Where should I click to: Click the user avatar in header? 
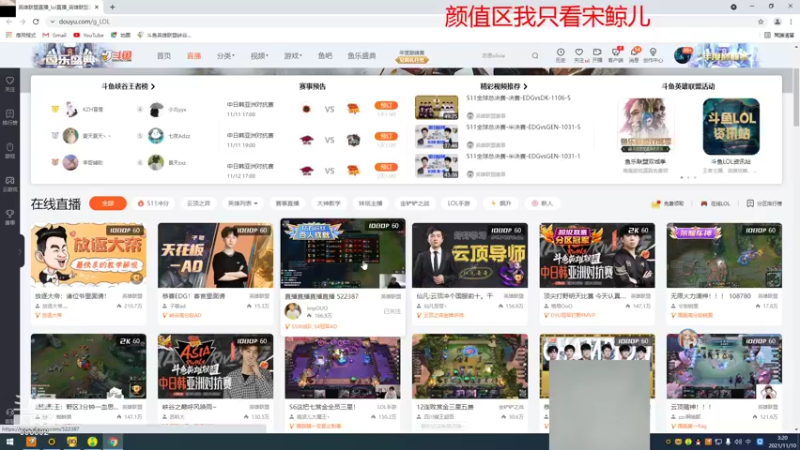pos(682,55)
